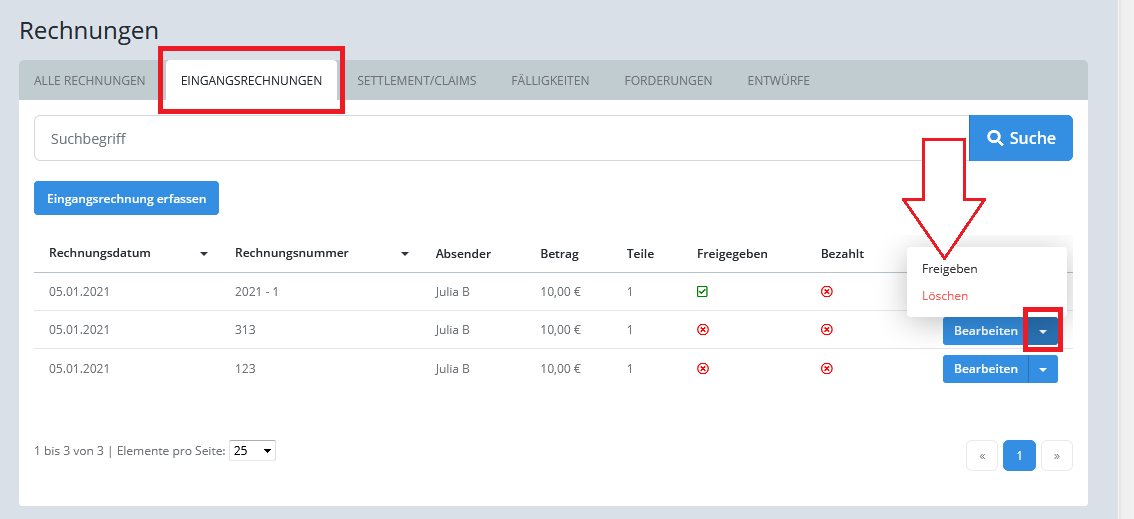Sort by Rechnungsnummer column arrow

(405, 254)
